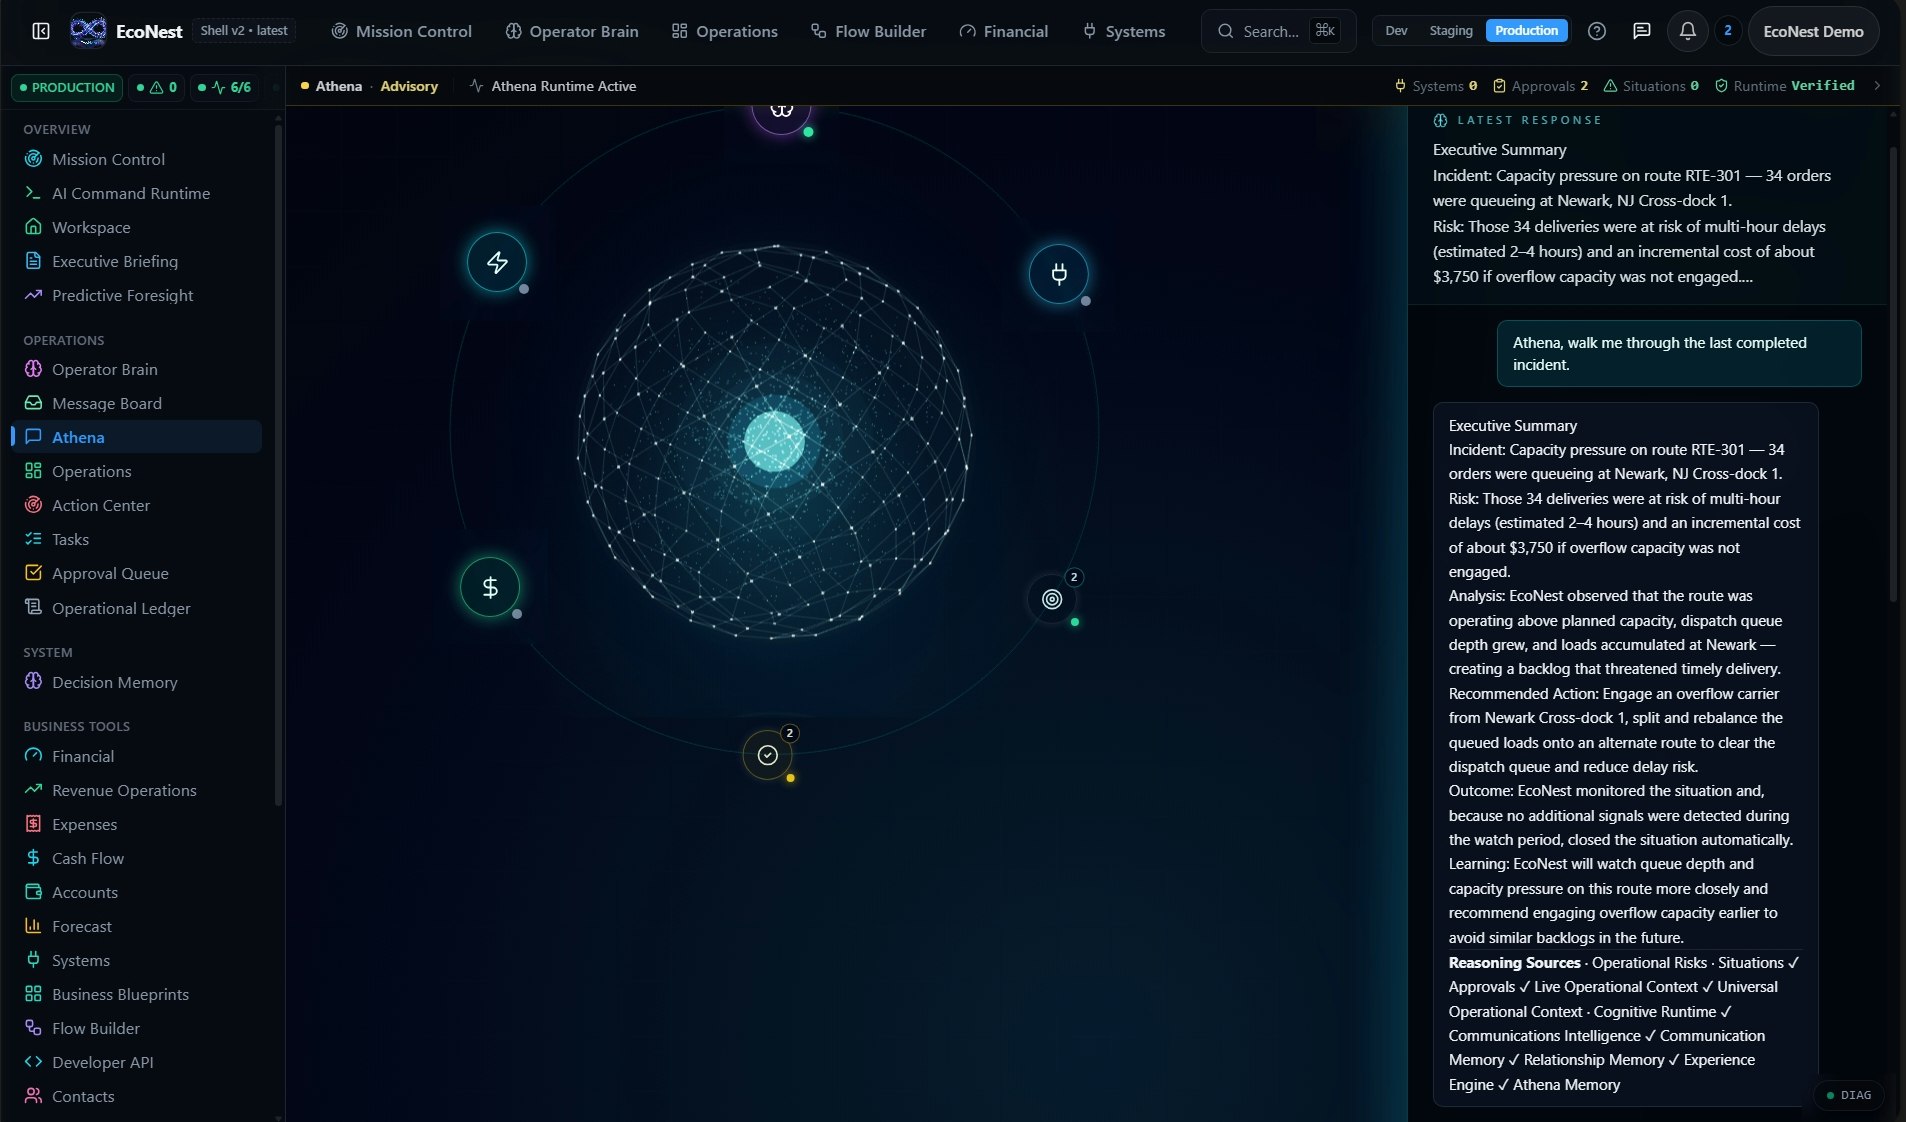Open Financial top navigation tab

click(x=1003, y=31)
